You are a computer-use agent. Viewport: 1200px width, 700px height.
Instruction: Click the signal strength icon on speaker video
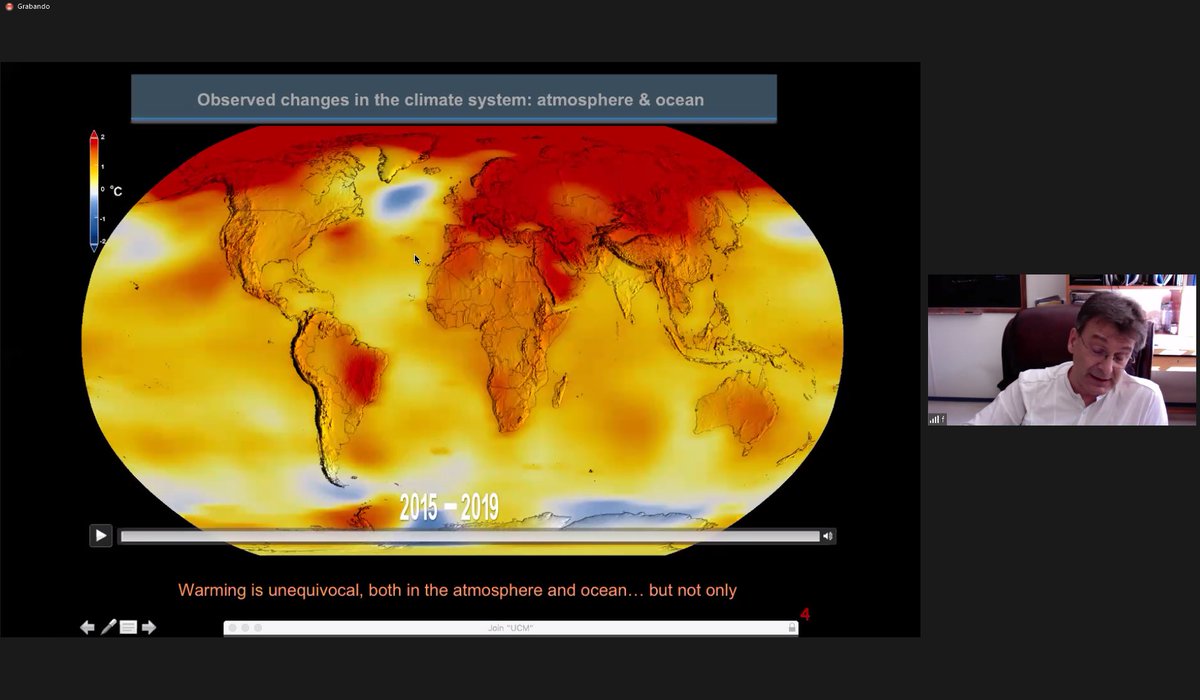point(937,419)
